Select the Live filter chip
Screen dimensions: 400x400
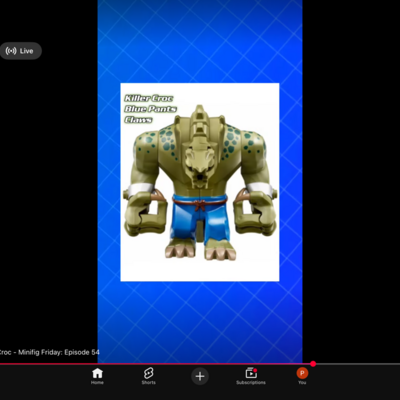coord(20,51)
